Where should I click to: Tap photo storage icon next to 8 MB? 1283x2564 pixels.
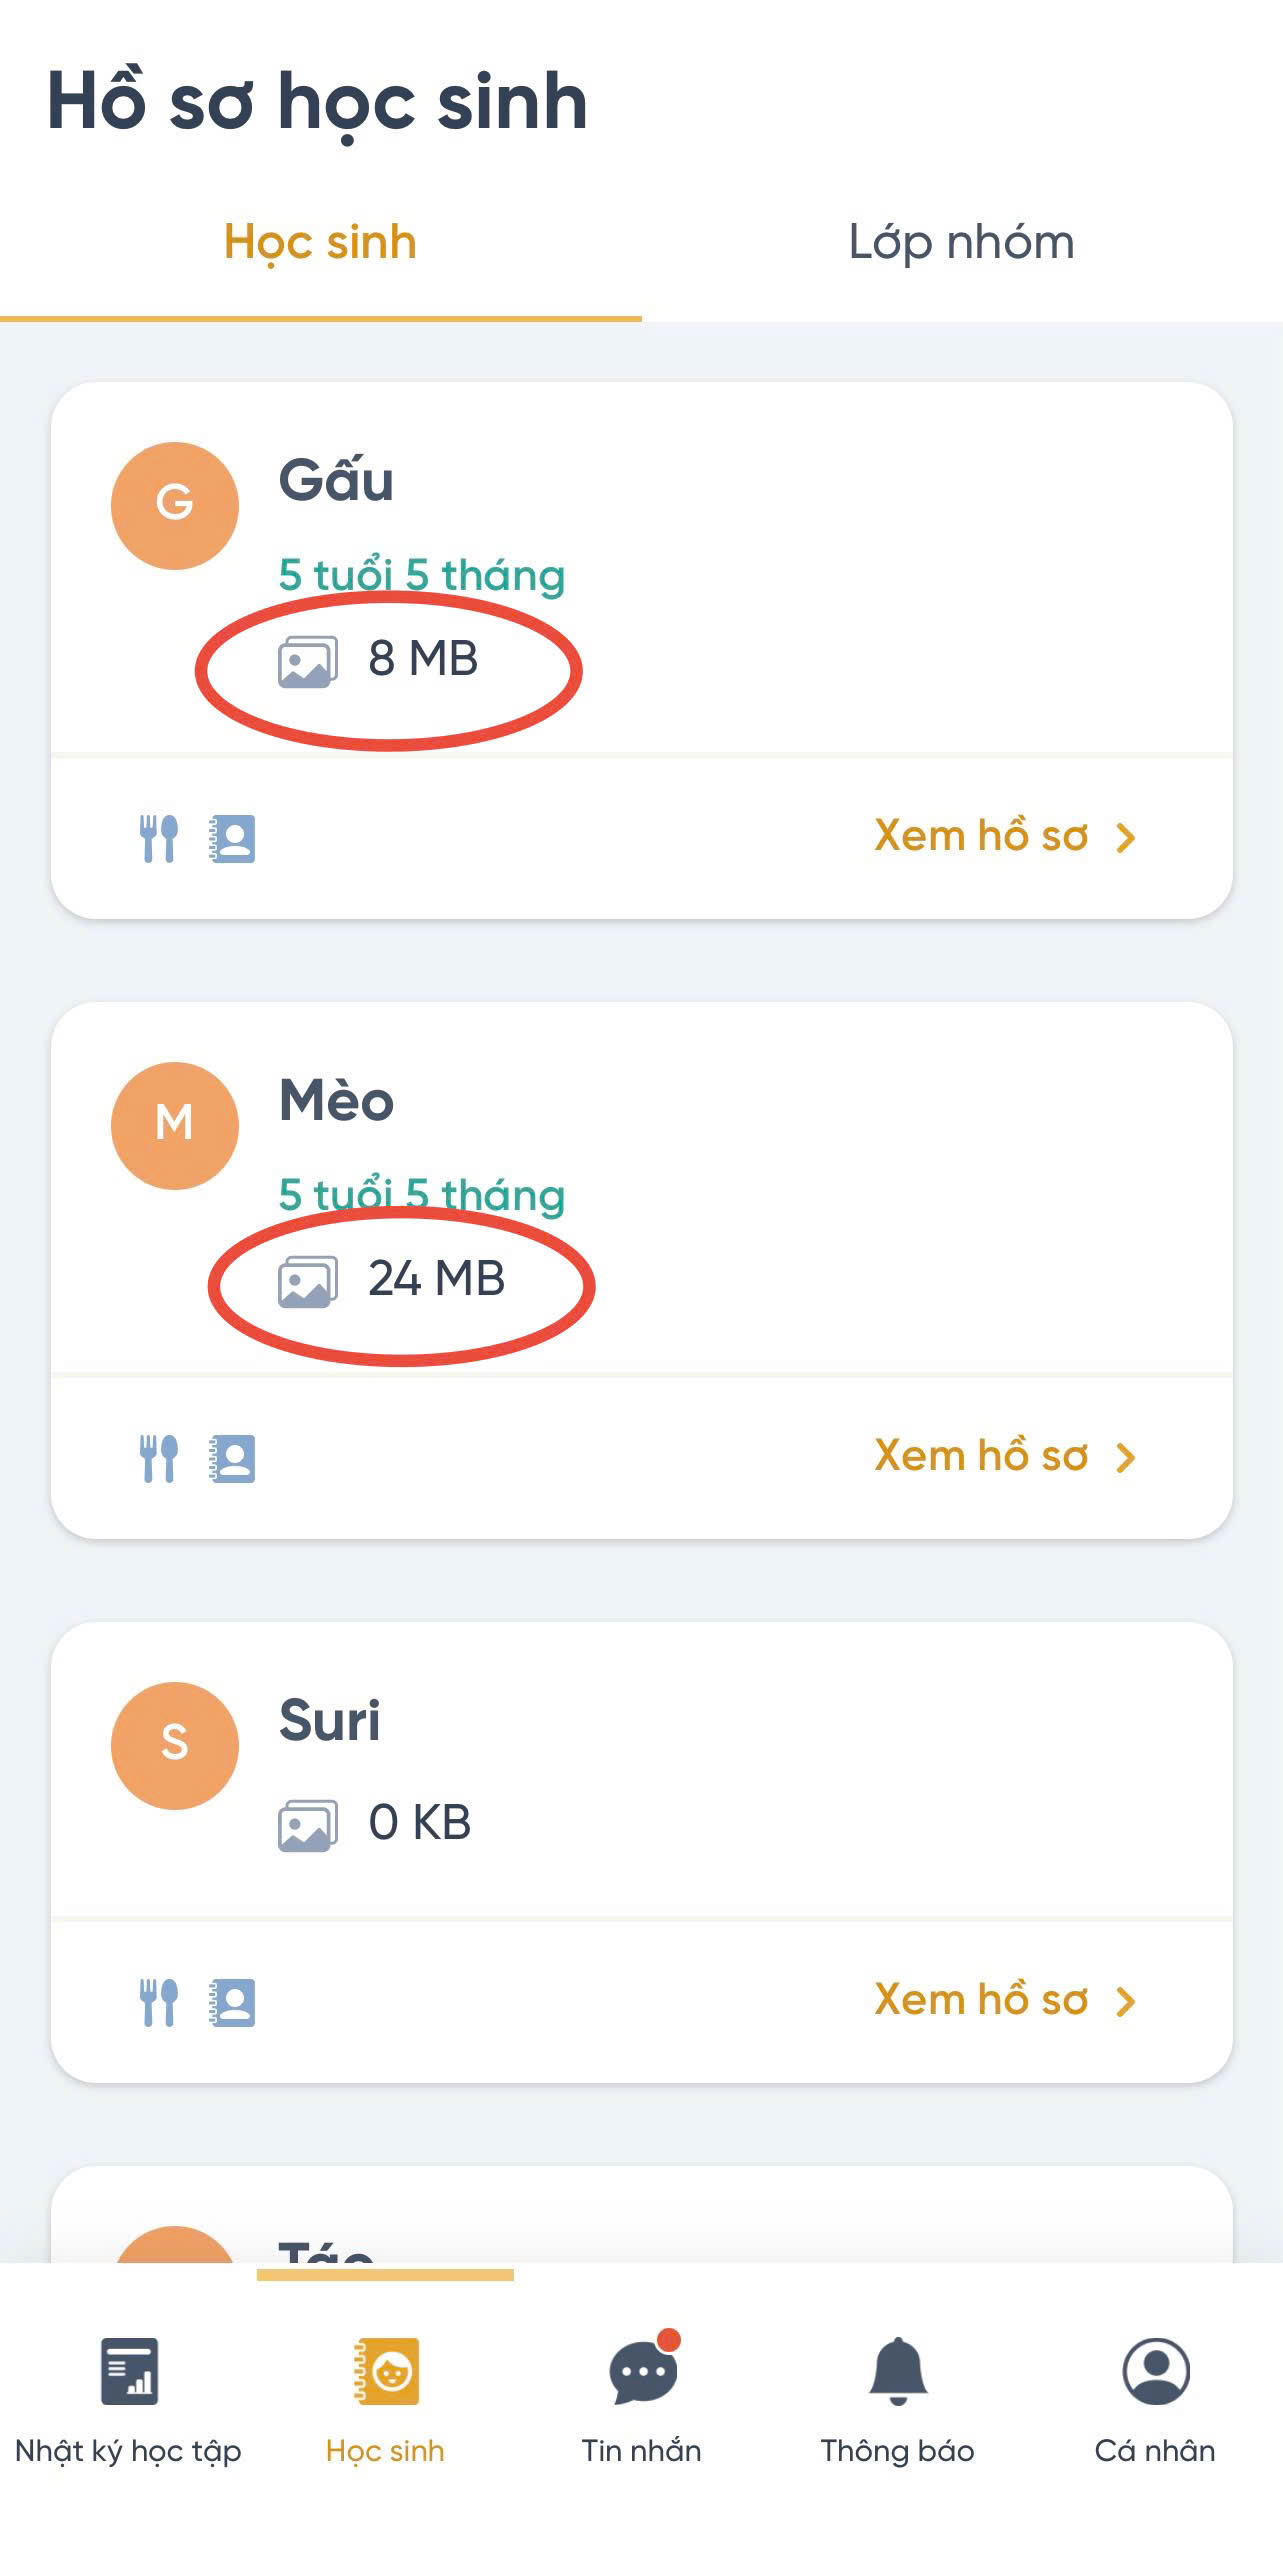(x=307, y=661)
